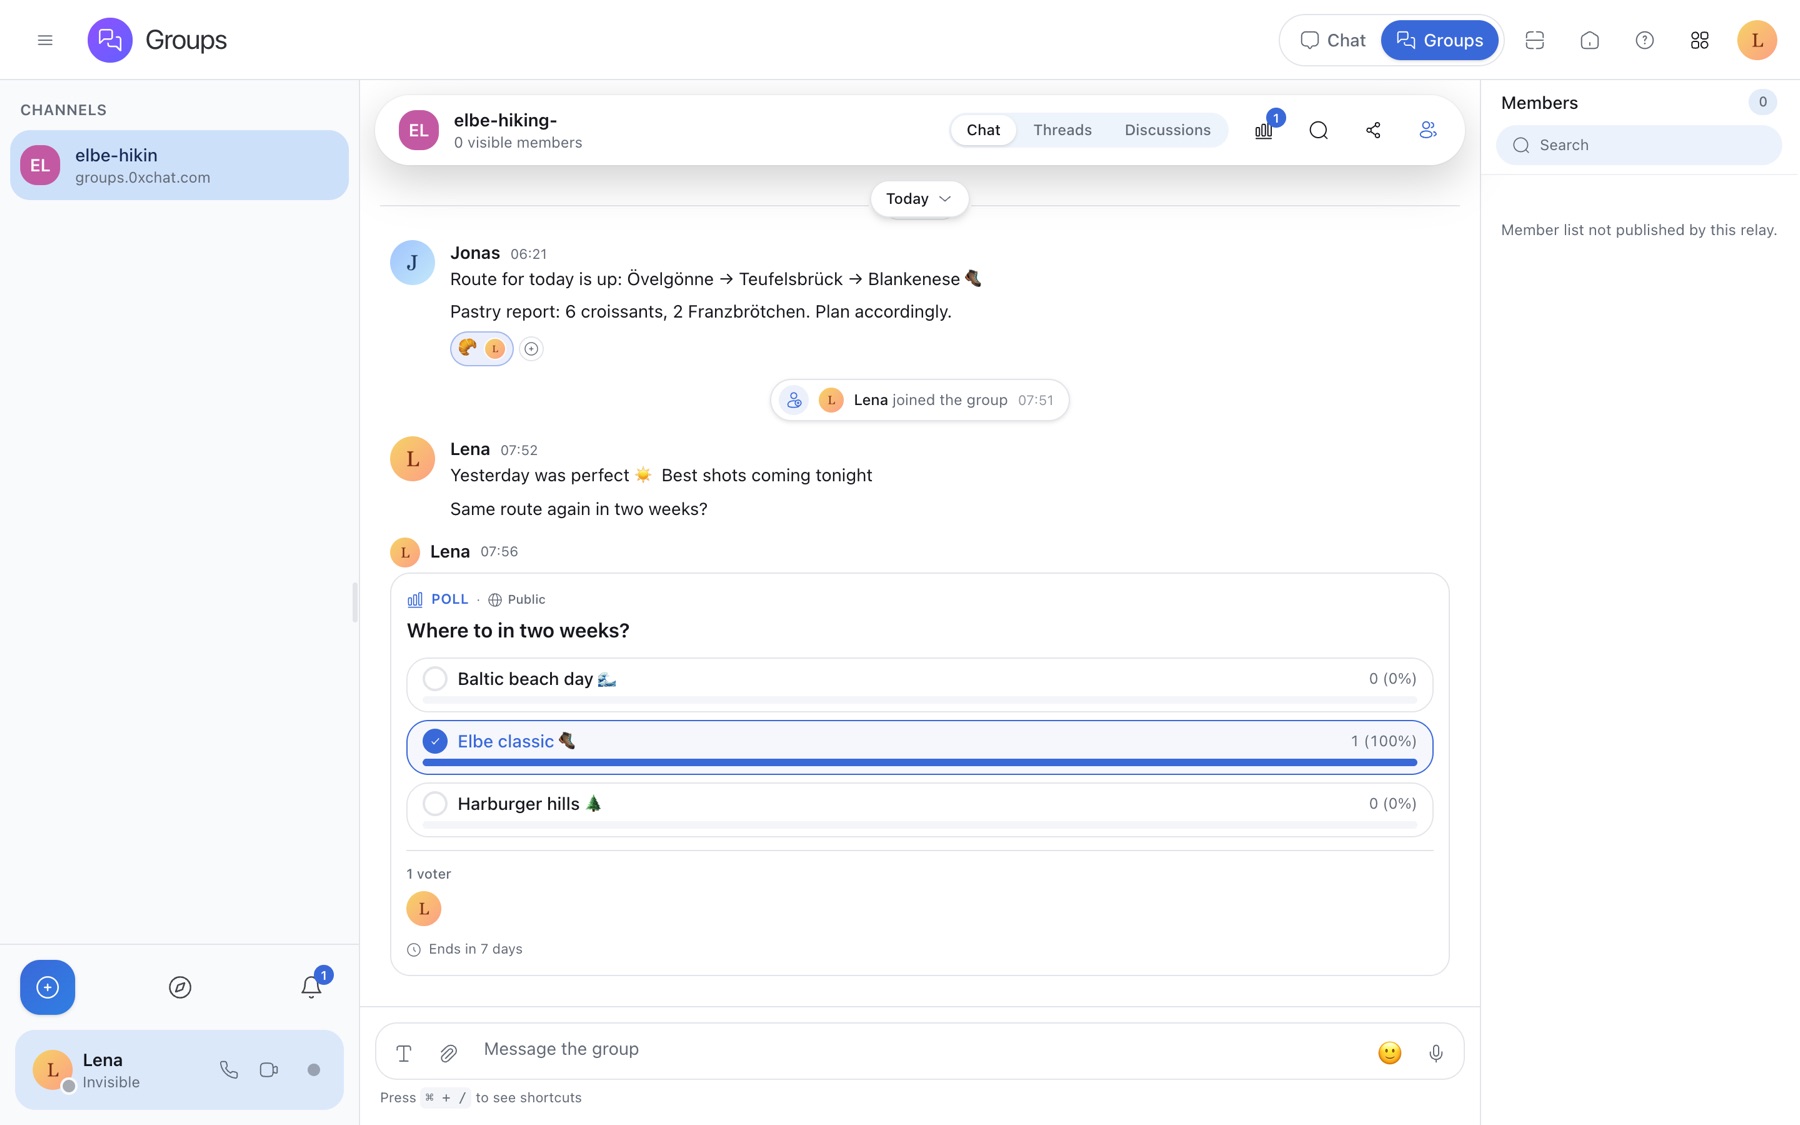Search the group messages
Viewport: 1800px width, 1125px height.
click(1319, 130)
